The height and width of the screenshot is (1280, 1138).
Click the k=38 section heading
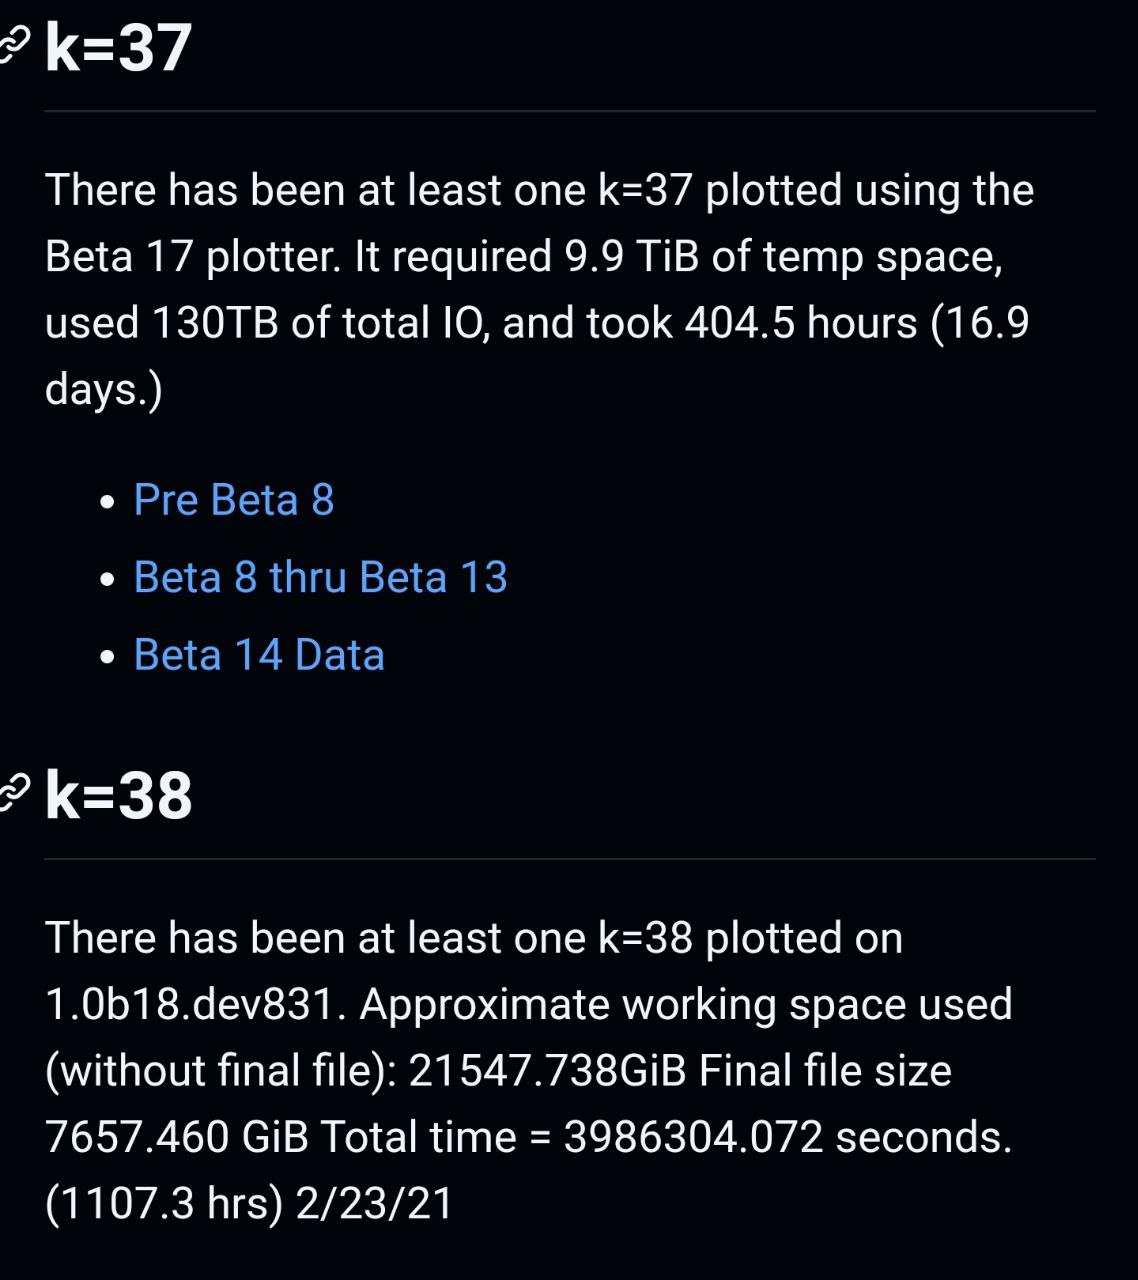pyautogui.click(x=119, y=795)
